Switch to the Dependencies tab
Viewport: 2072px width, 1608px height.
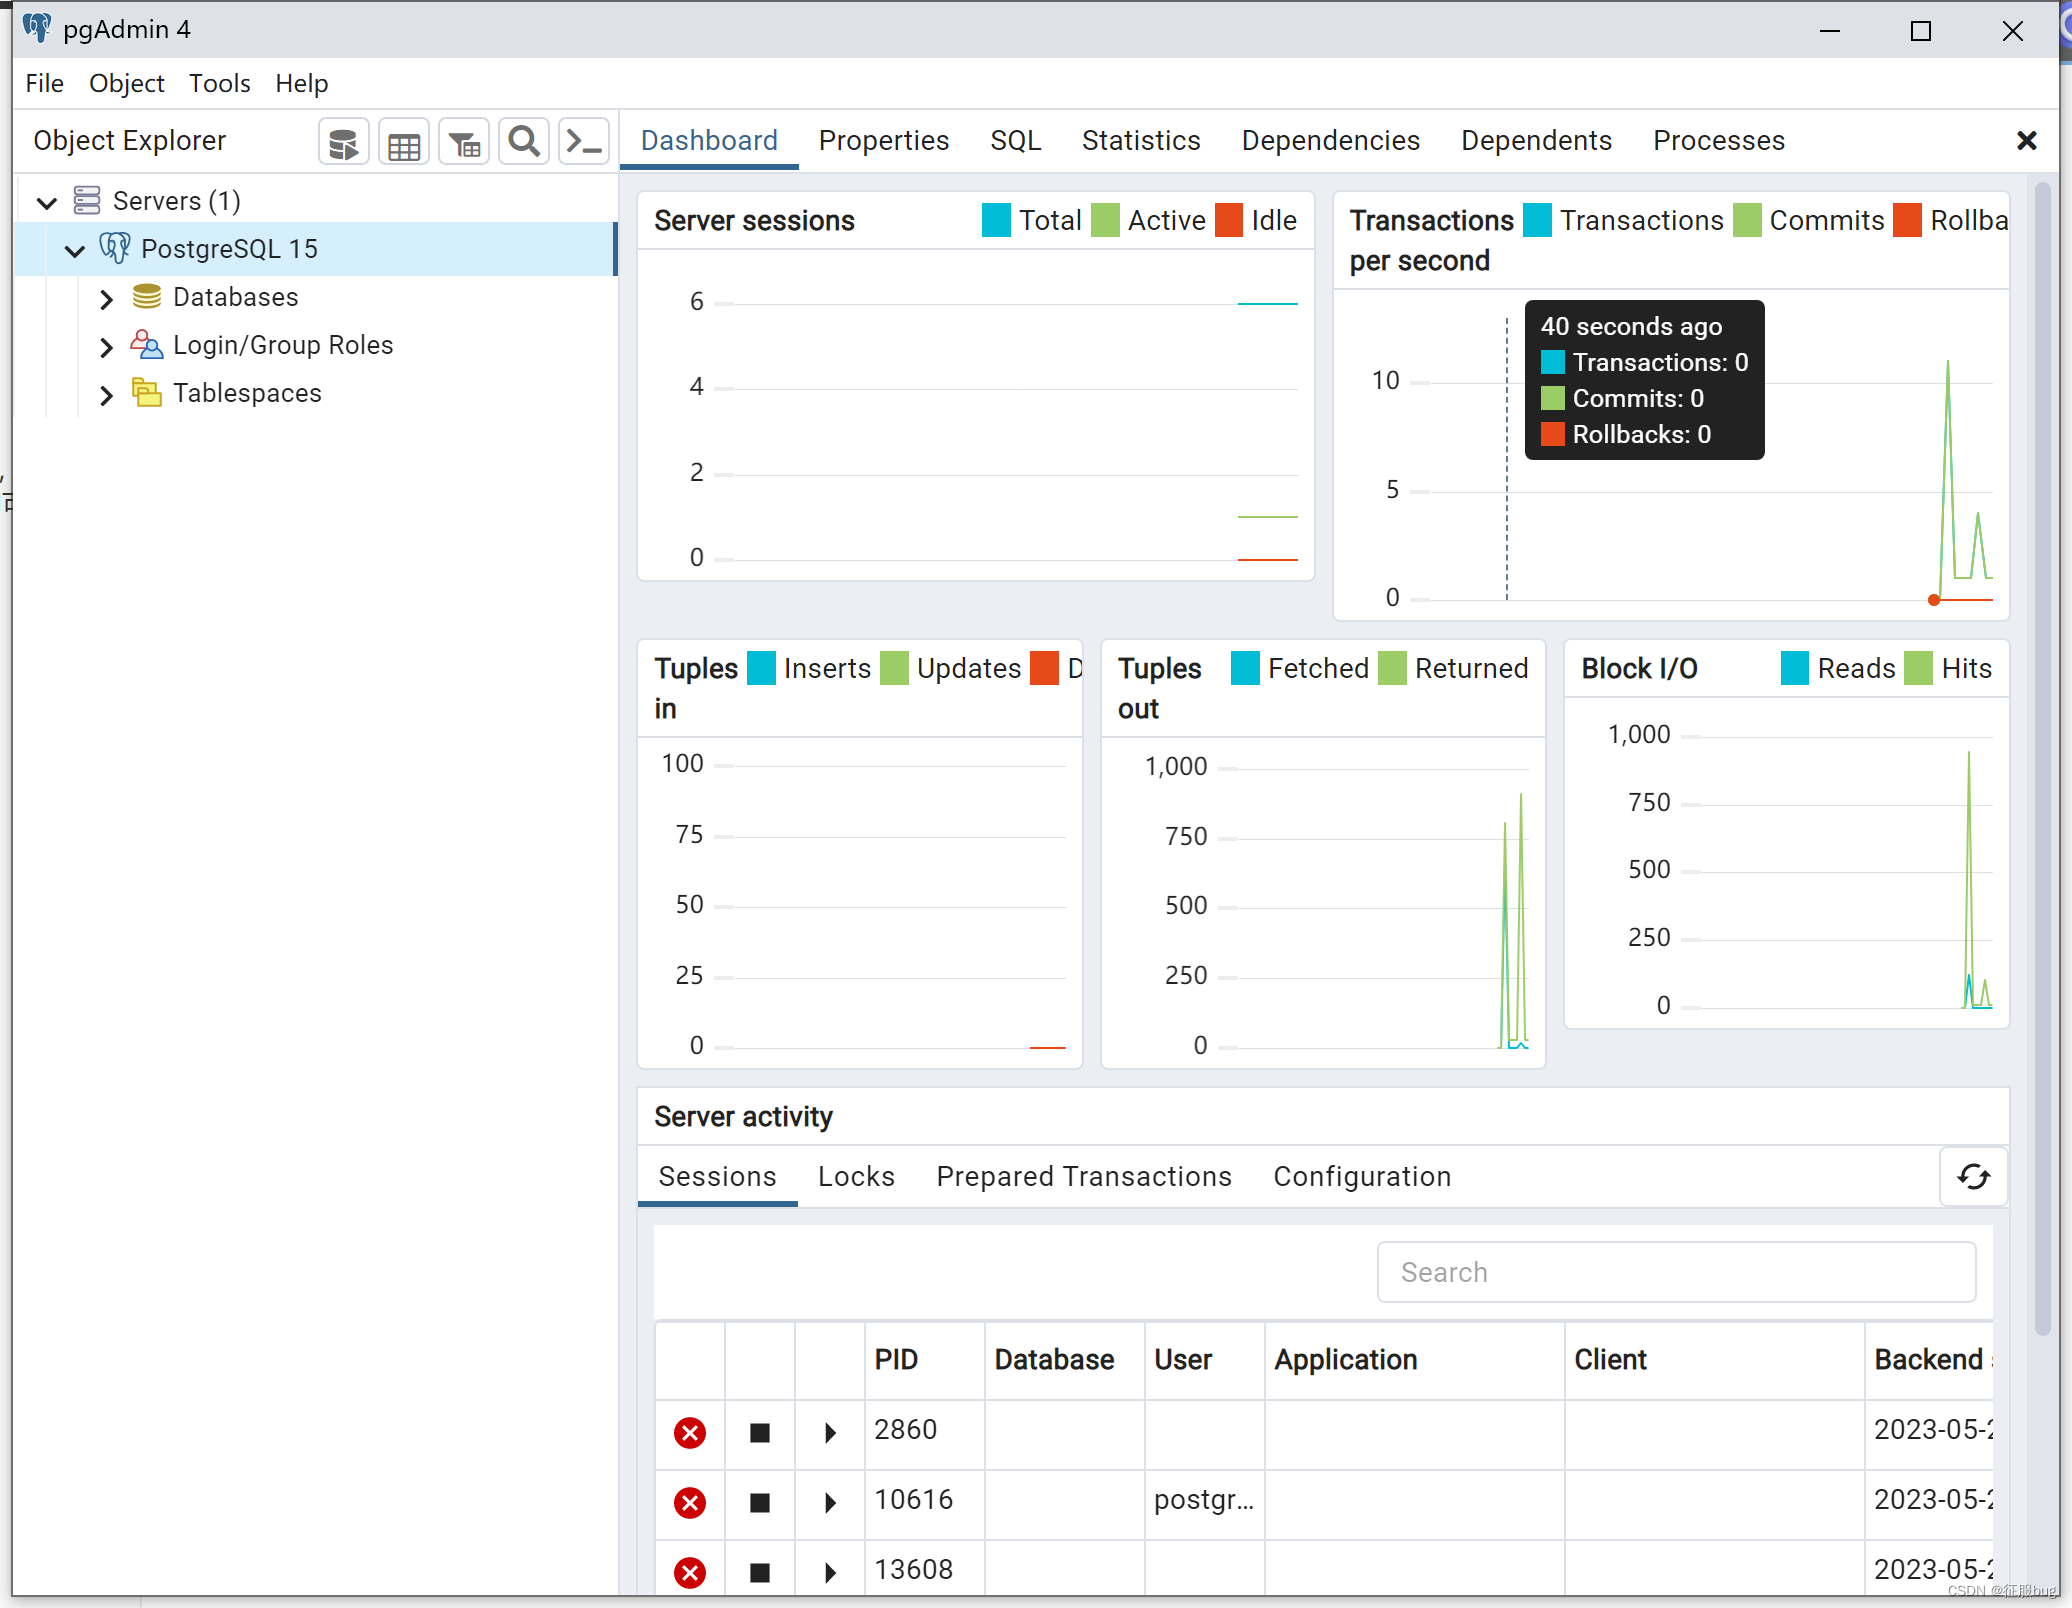tap(1331, 141)
